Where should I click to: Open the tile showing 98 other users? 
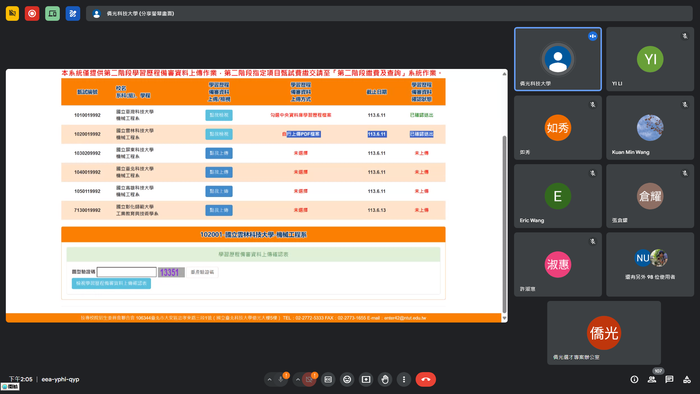click(x=650, y=264)
